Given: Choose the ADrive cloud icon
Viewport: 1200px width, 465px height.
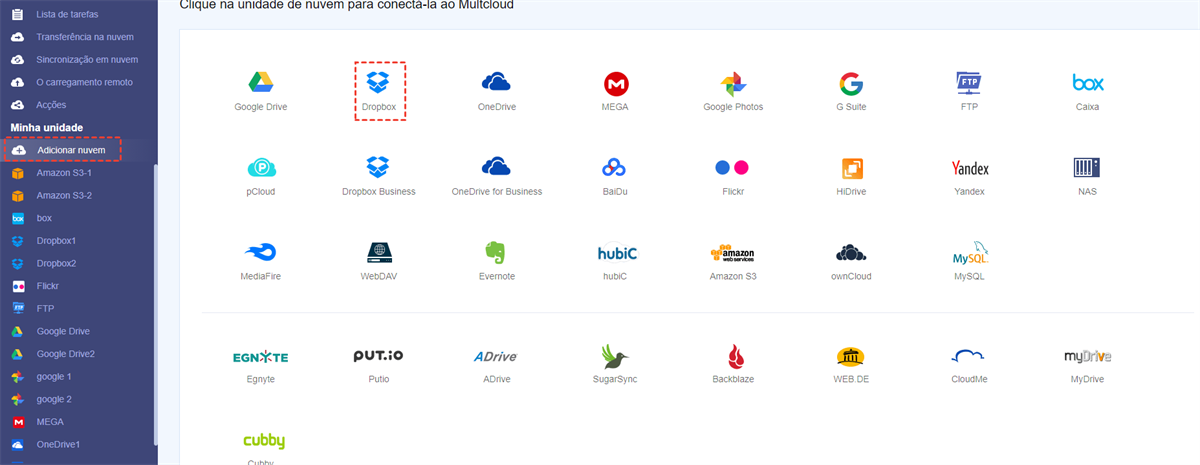Looking at the screenshot, I should 497,356.
